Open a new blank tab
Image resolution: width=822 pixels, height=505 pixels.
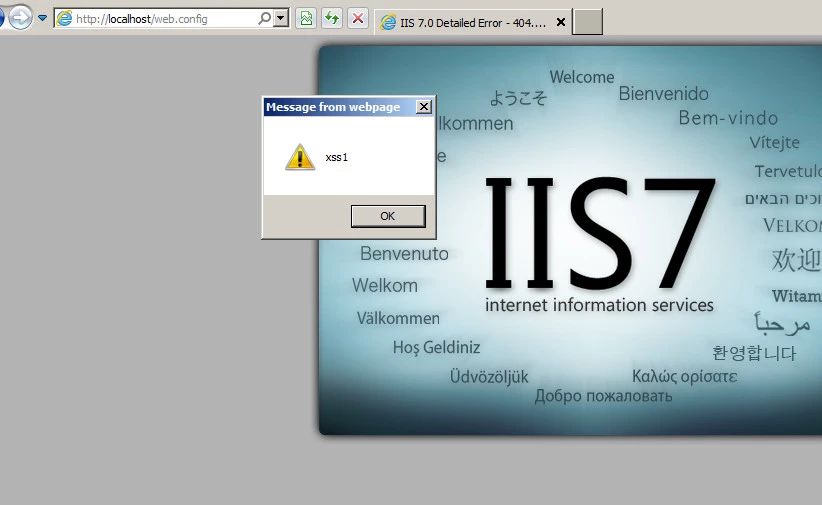587,22
